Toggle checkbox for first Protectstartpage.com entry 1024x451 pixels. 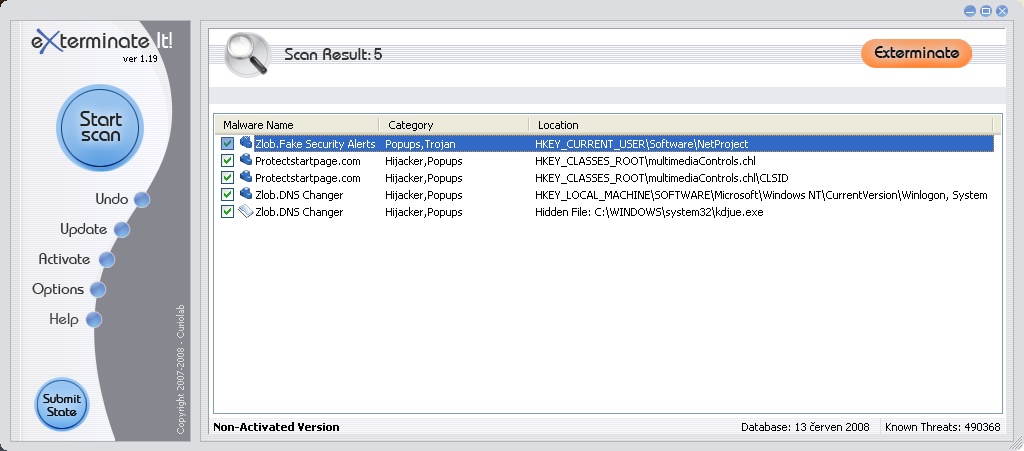(228, 161)
